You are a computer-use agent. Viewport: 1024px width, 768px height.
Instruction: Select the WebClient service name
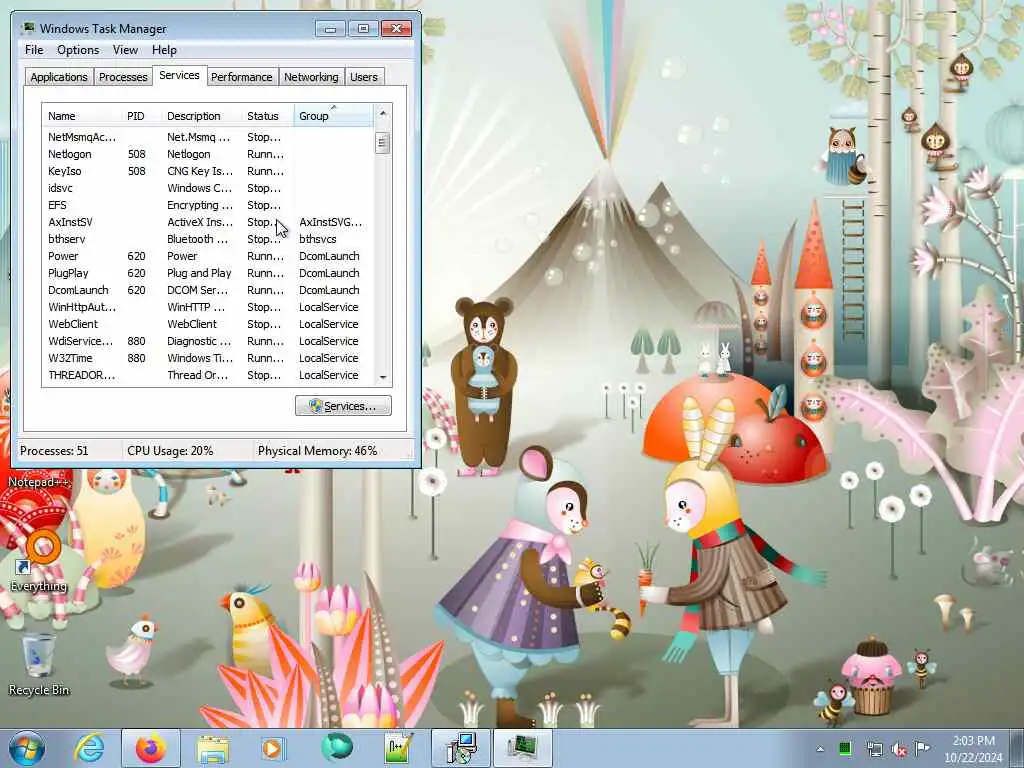72,324
